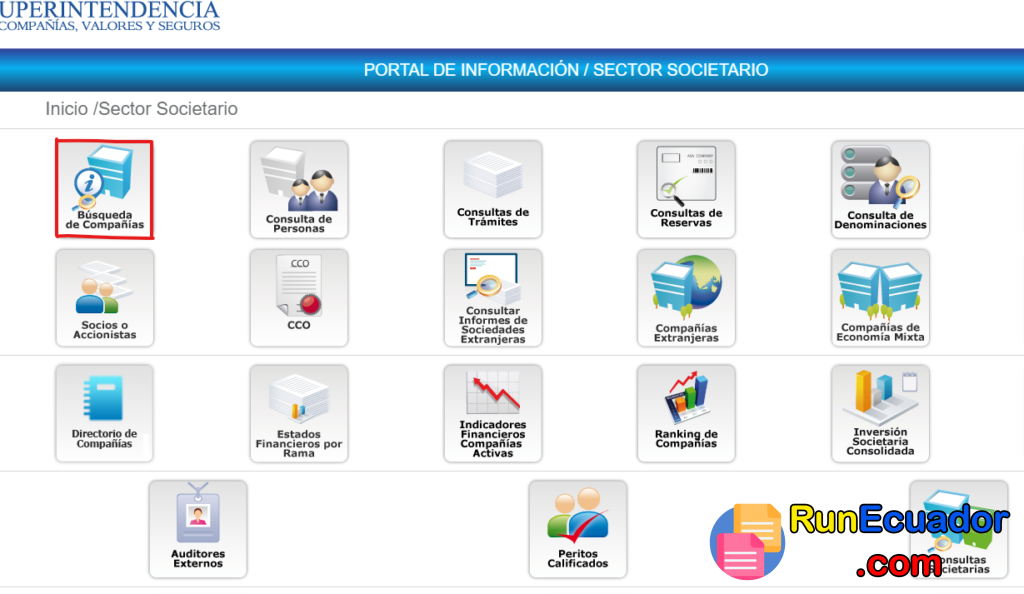Open Estados Financieros por Rama
The height and width of the screenshot is (594, 1024).
[298, 412]
